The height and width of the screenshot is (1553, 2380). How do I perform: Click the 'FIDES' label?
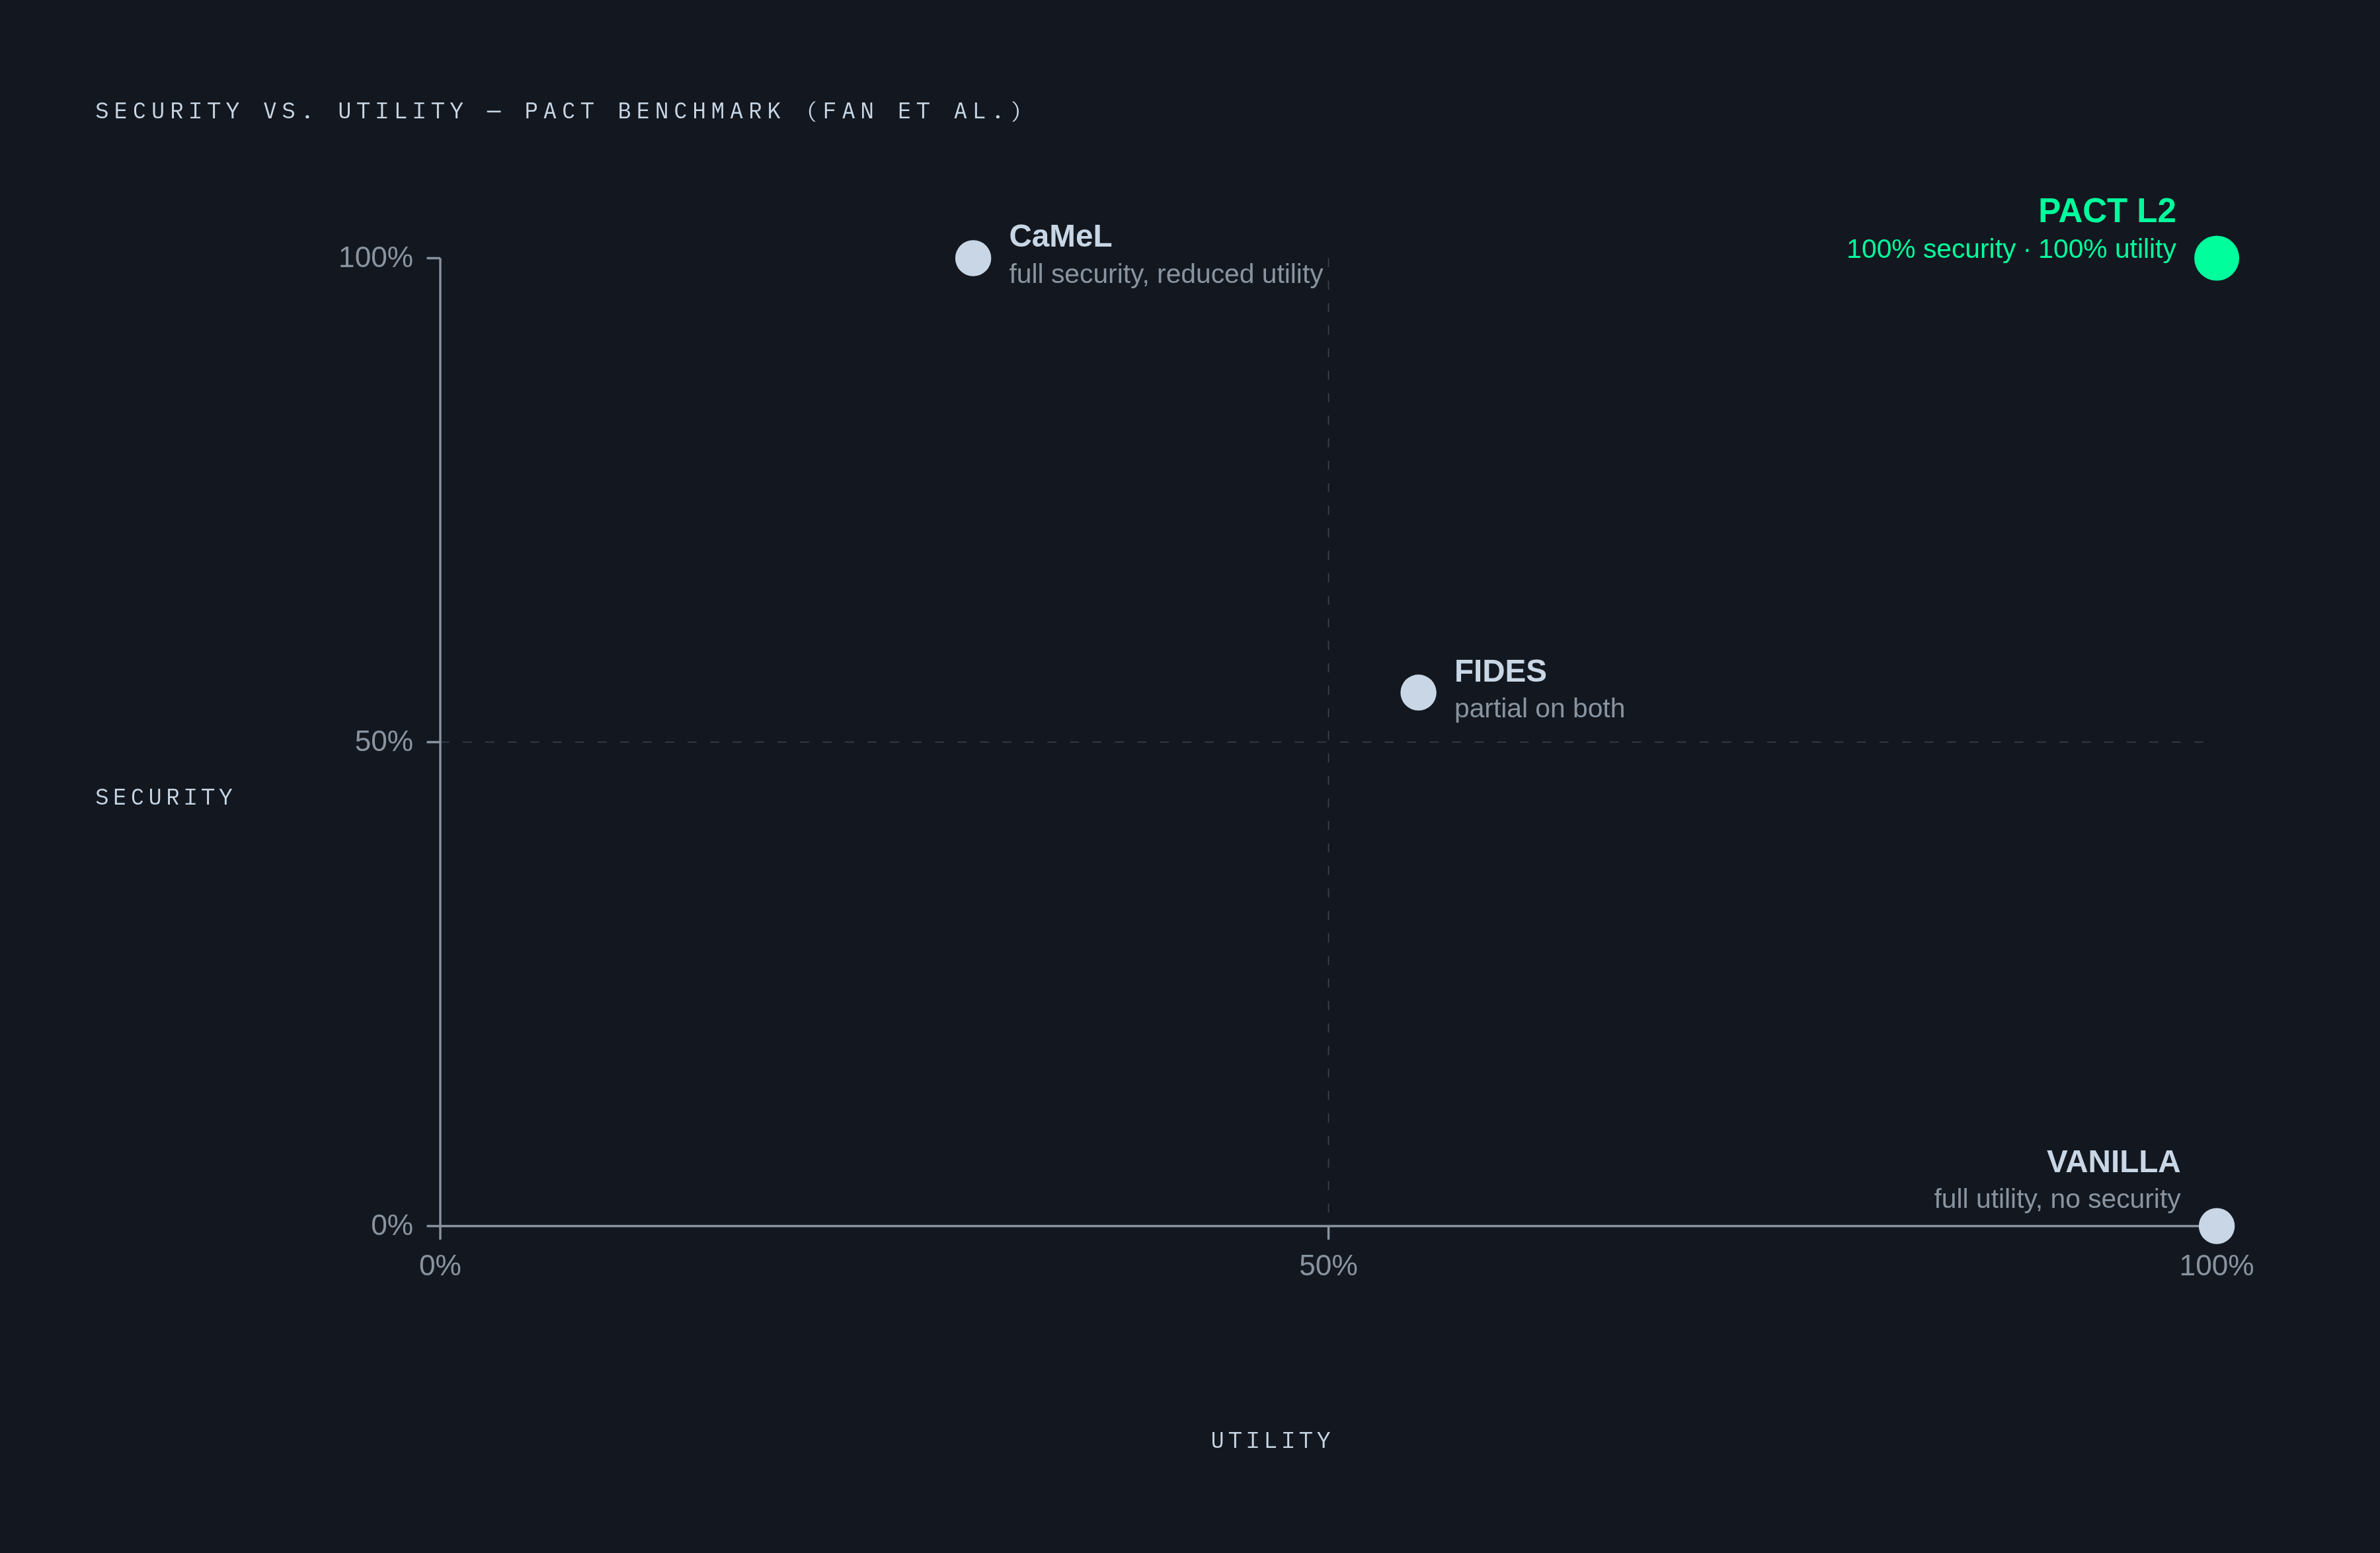click(1500, 671)
